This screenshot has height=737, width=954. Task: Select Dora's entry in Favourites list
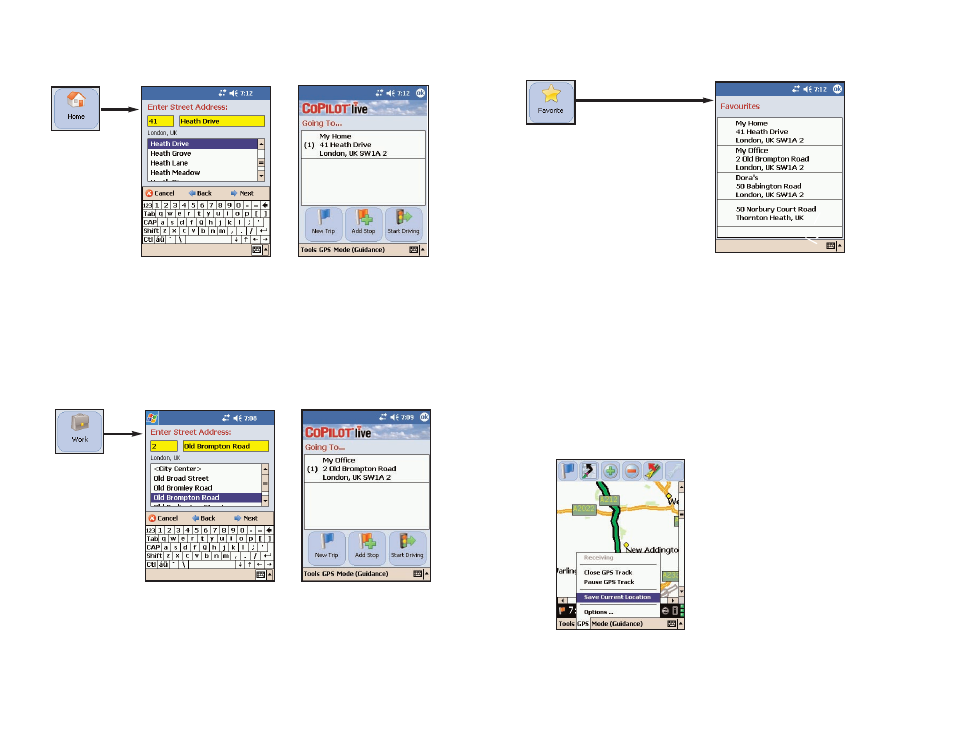[x=779, y=186]
